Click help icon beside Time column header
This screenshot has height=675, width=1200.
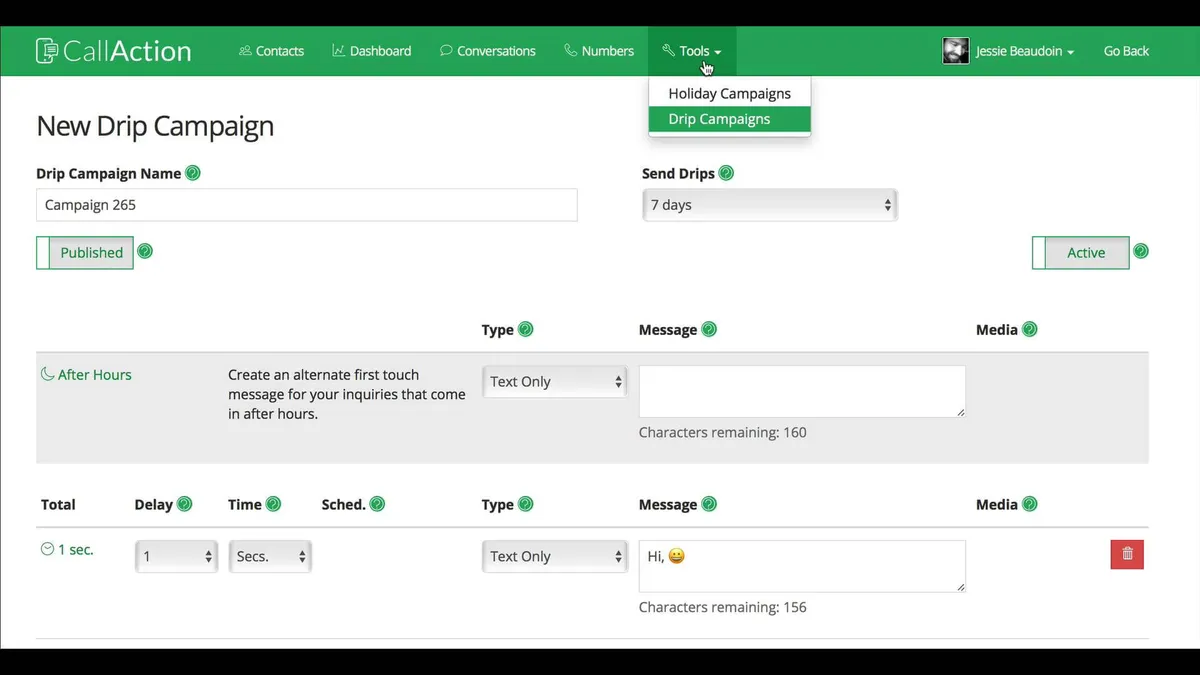pos(274,504)
